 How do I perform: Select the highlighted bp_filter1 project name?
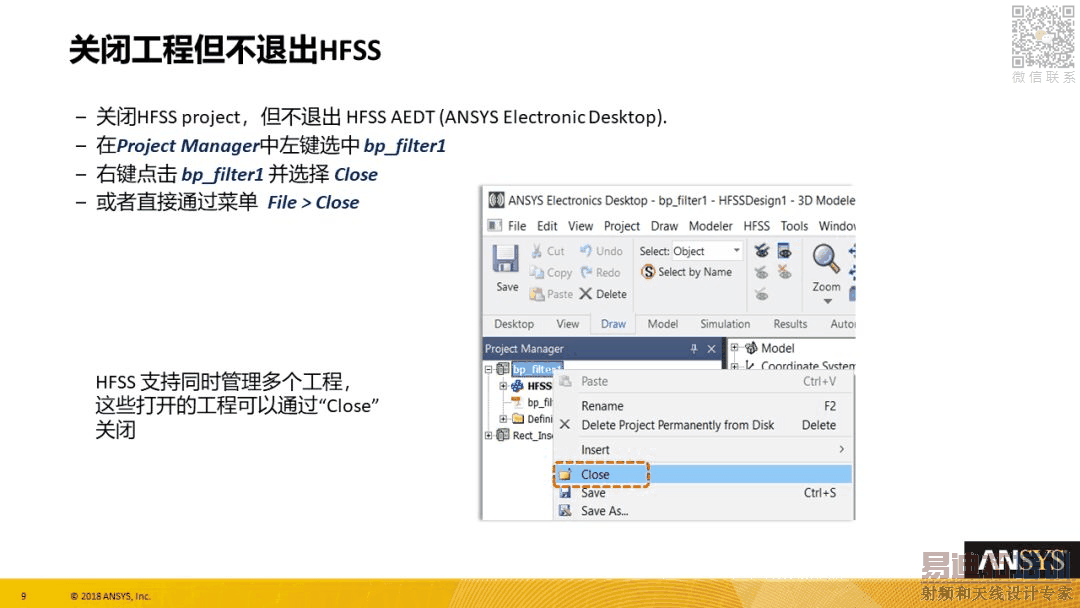[537, 369]
